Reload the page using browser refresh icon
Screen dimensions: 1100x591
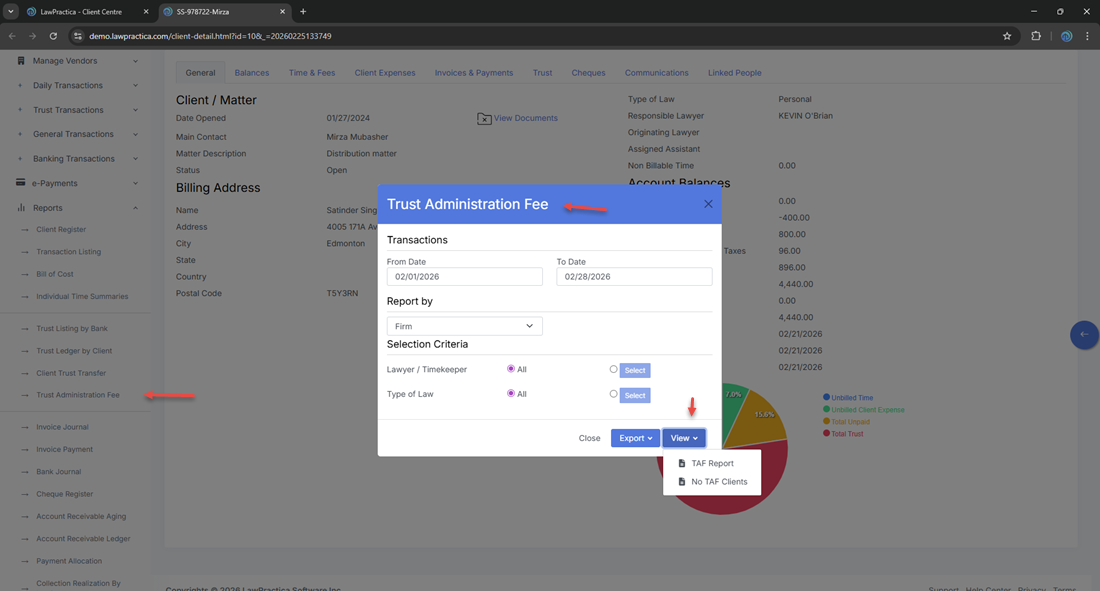[x=53, y=36]
